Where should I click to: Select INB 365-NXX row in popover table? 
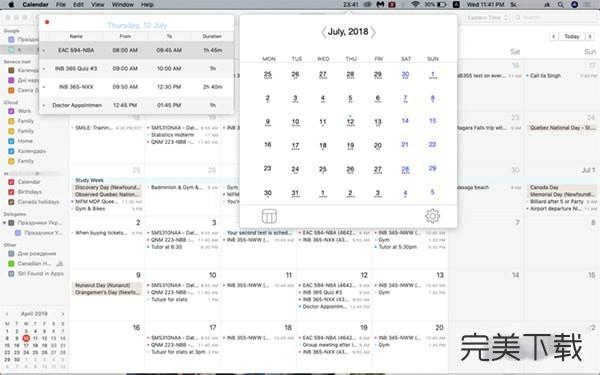136,87
